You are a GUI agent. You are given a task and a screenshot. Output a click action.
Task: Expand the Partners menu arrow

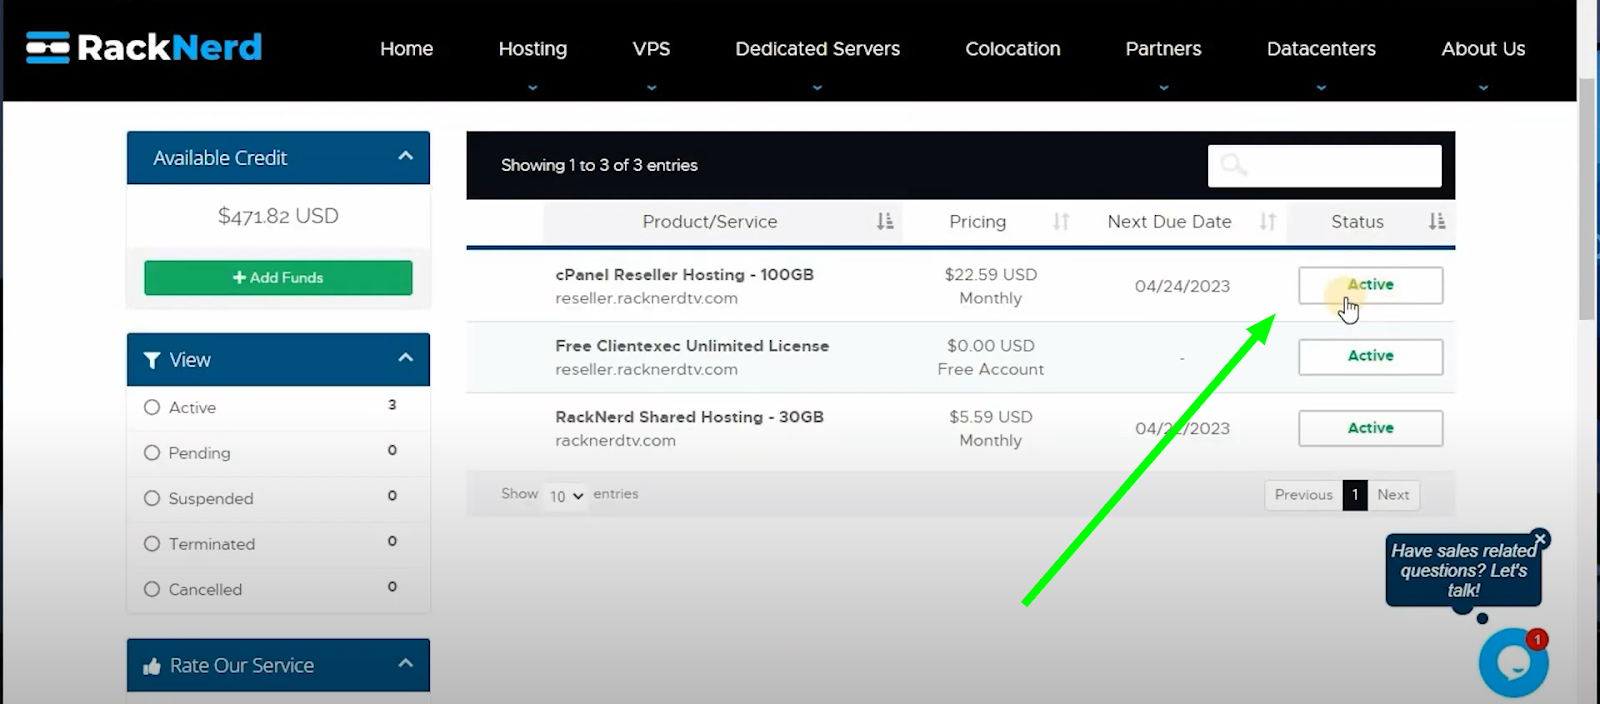(1164, 88)
